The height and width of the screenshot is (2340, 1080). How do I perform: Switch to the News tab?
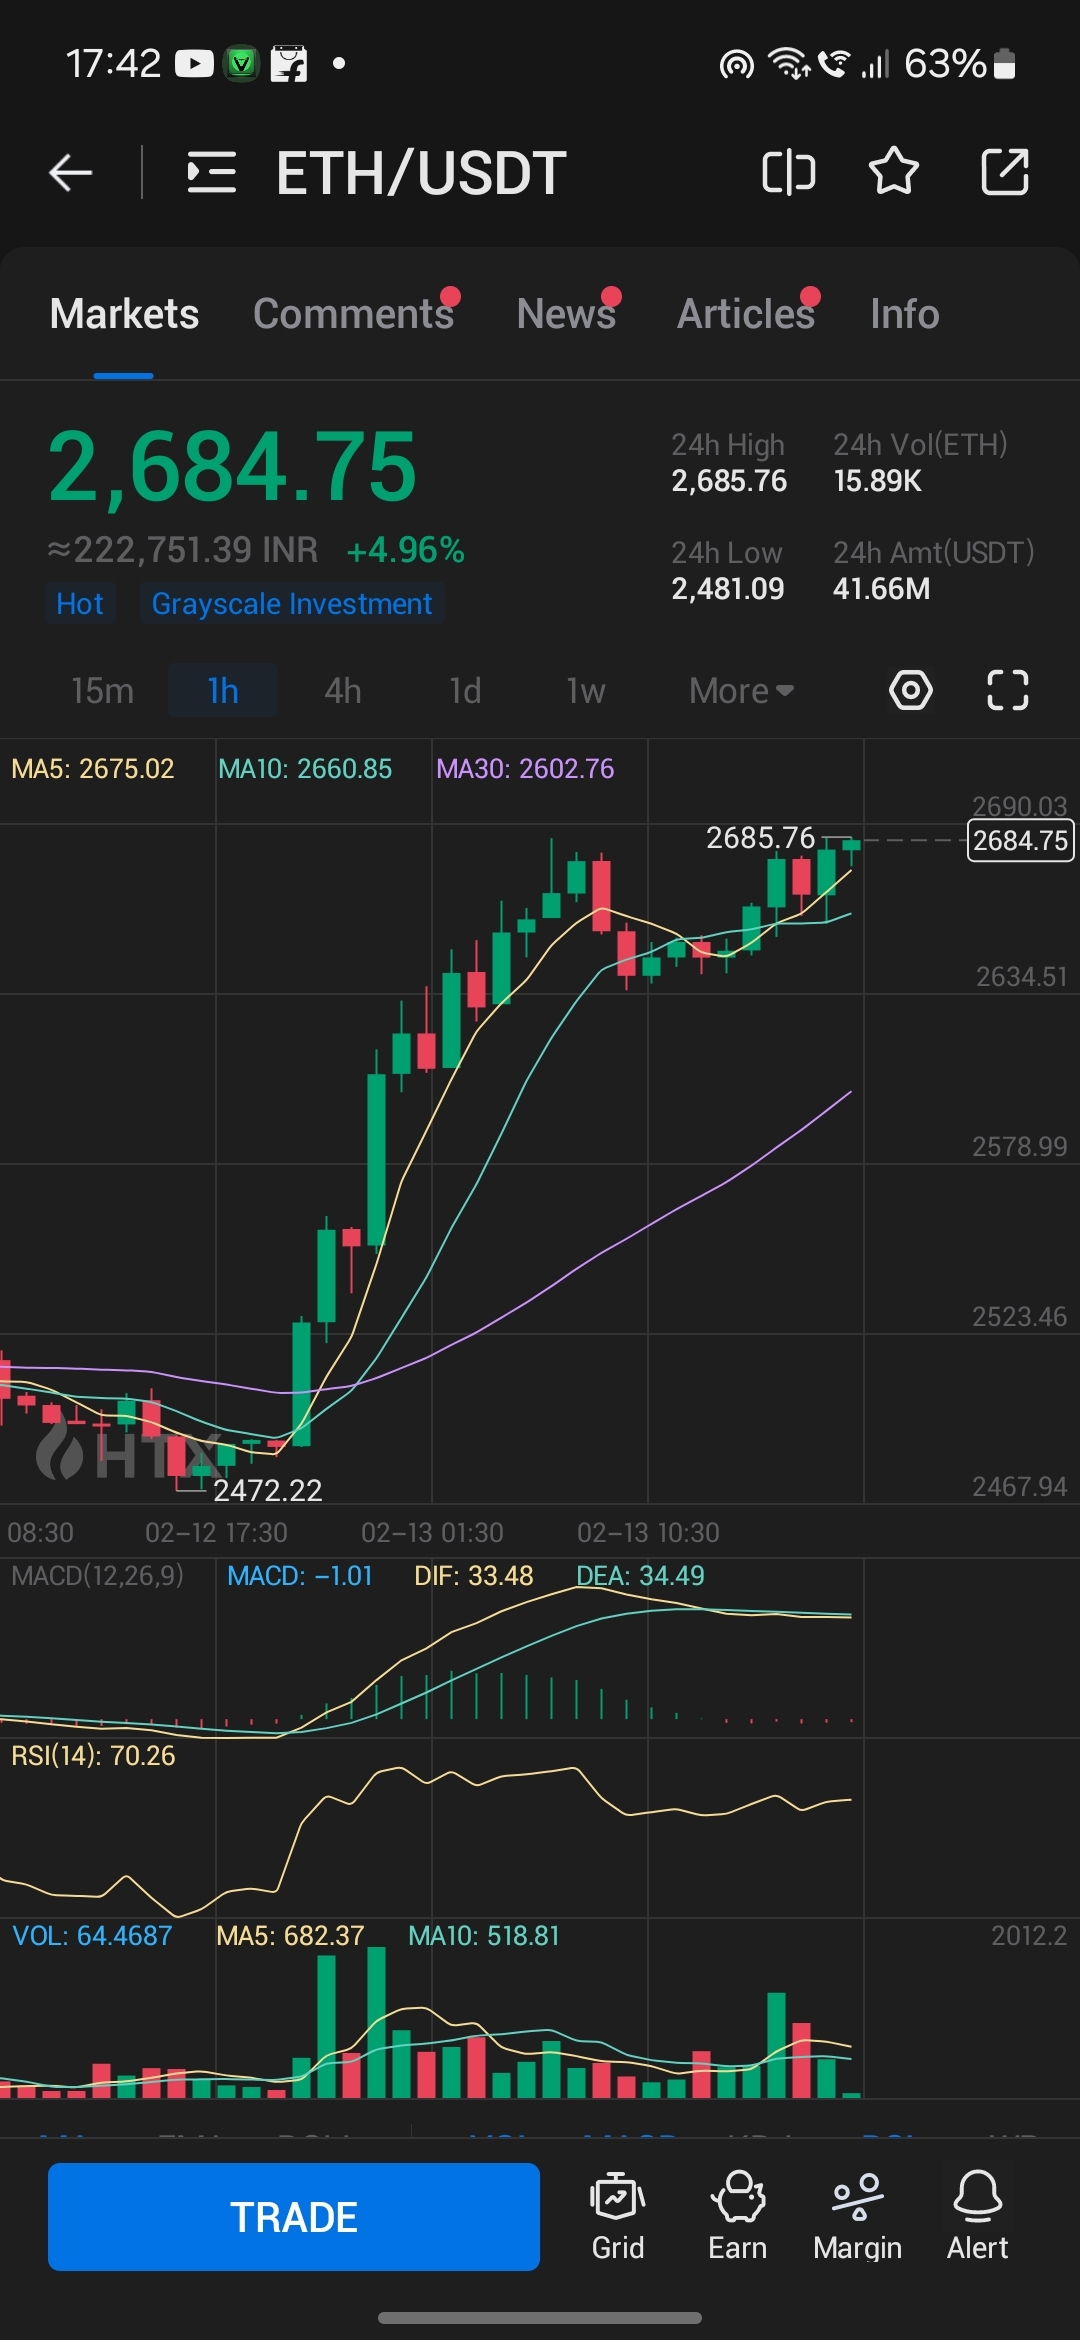[x=566, y=314]
